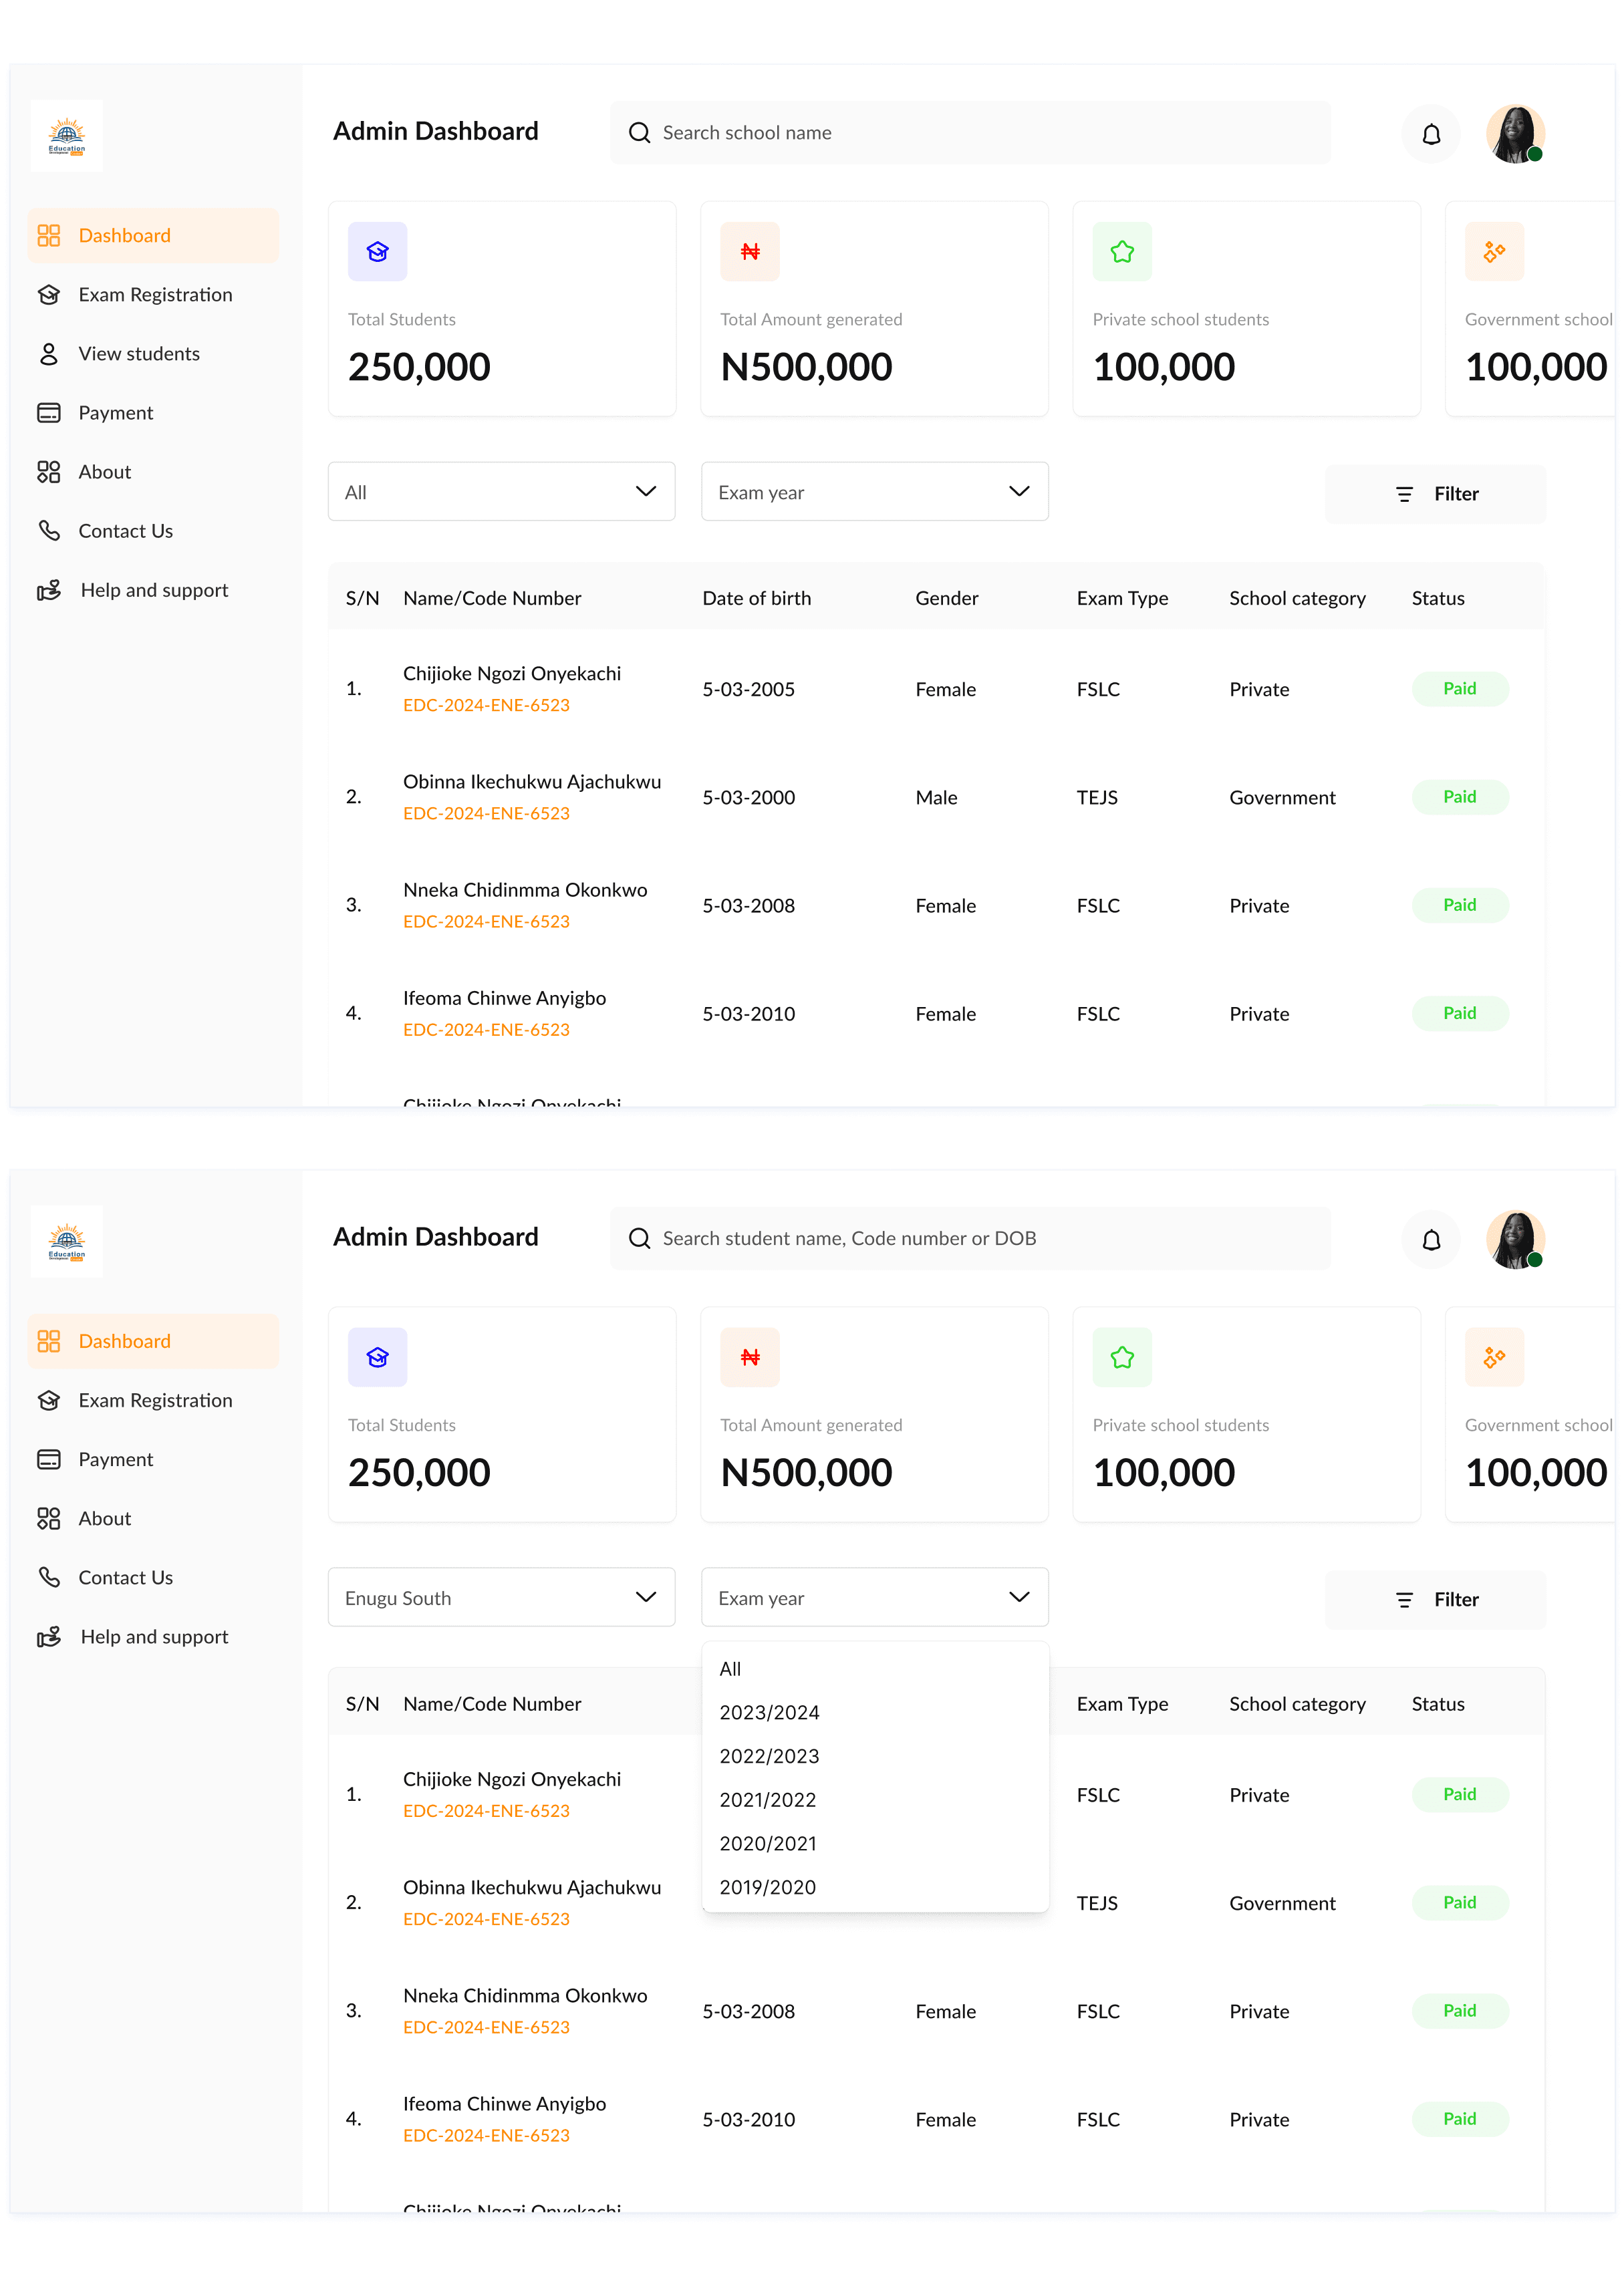This screenshot has width=1624, height=2276.
Task: Select 2019/2020 exam year option
Action: tap(767, 1888)
